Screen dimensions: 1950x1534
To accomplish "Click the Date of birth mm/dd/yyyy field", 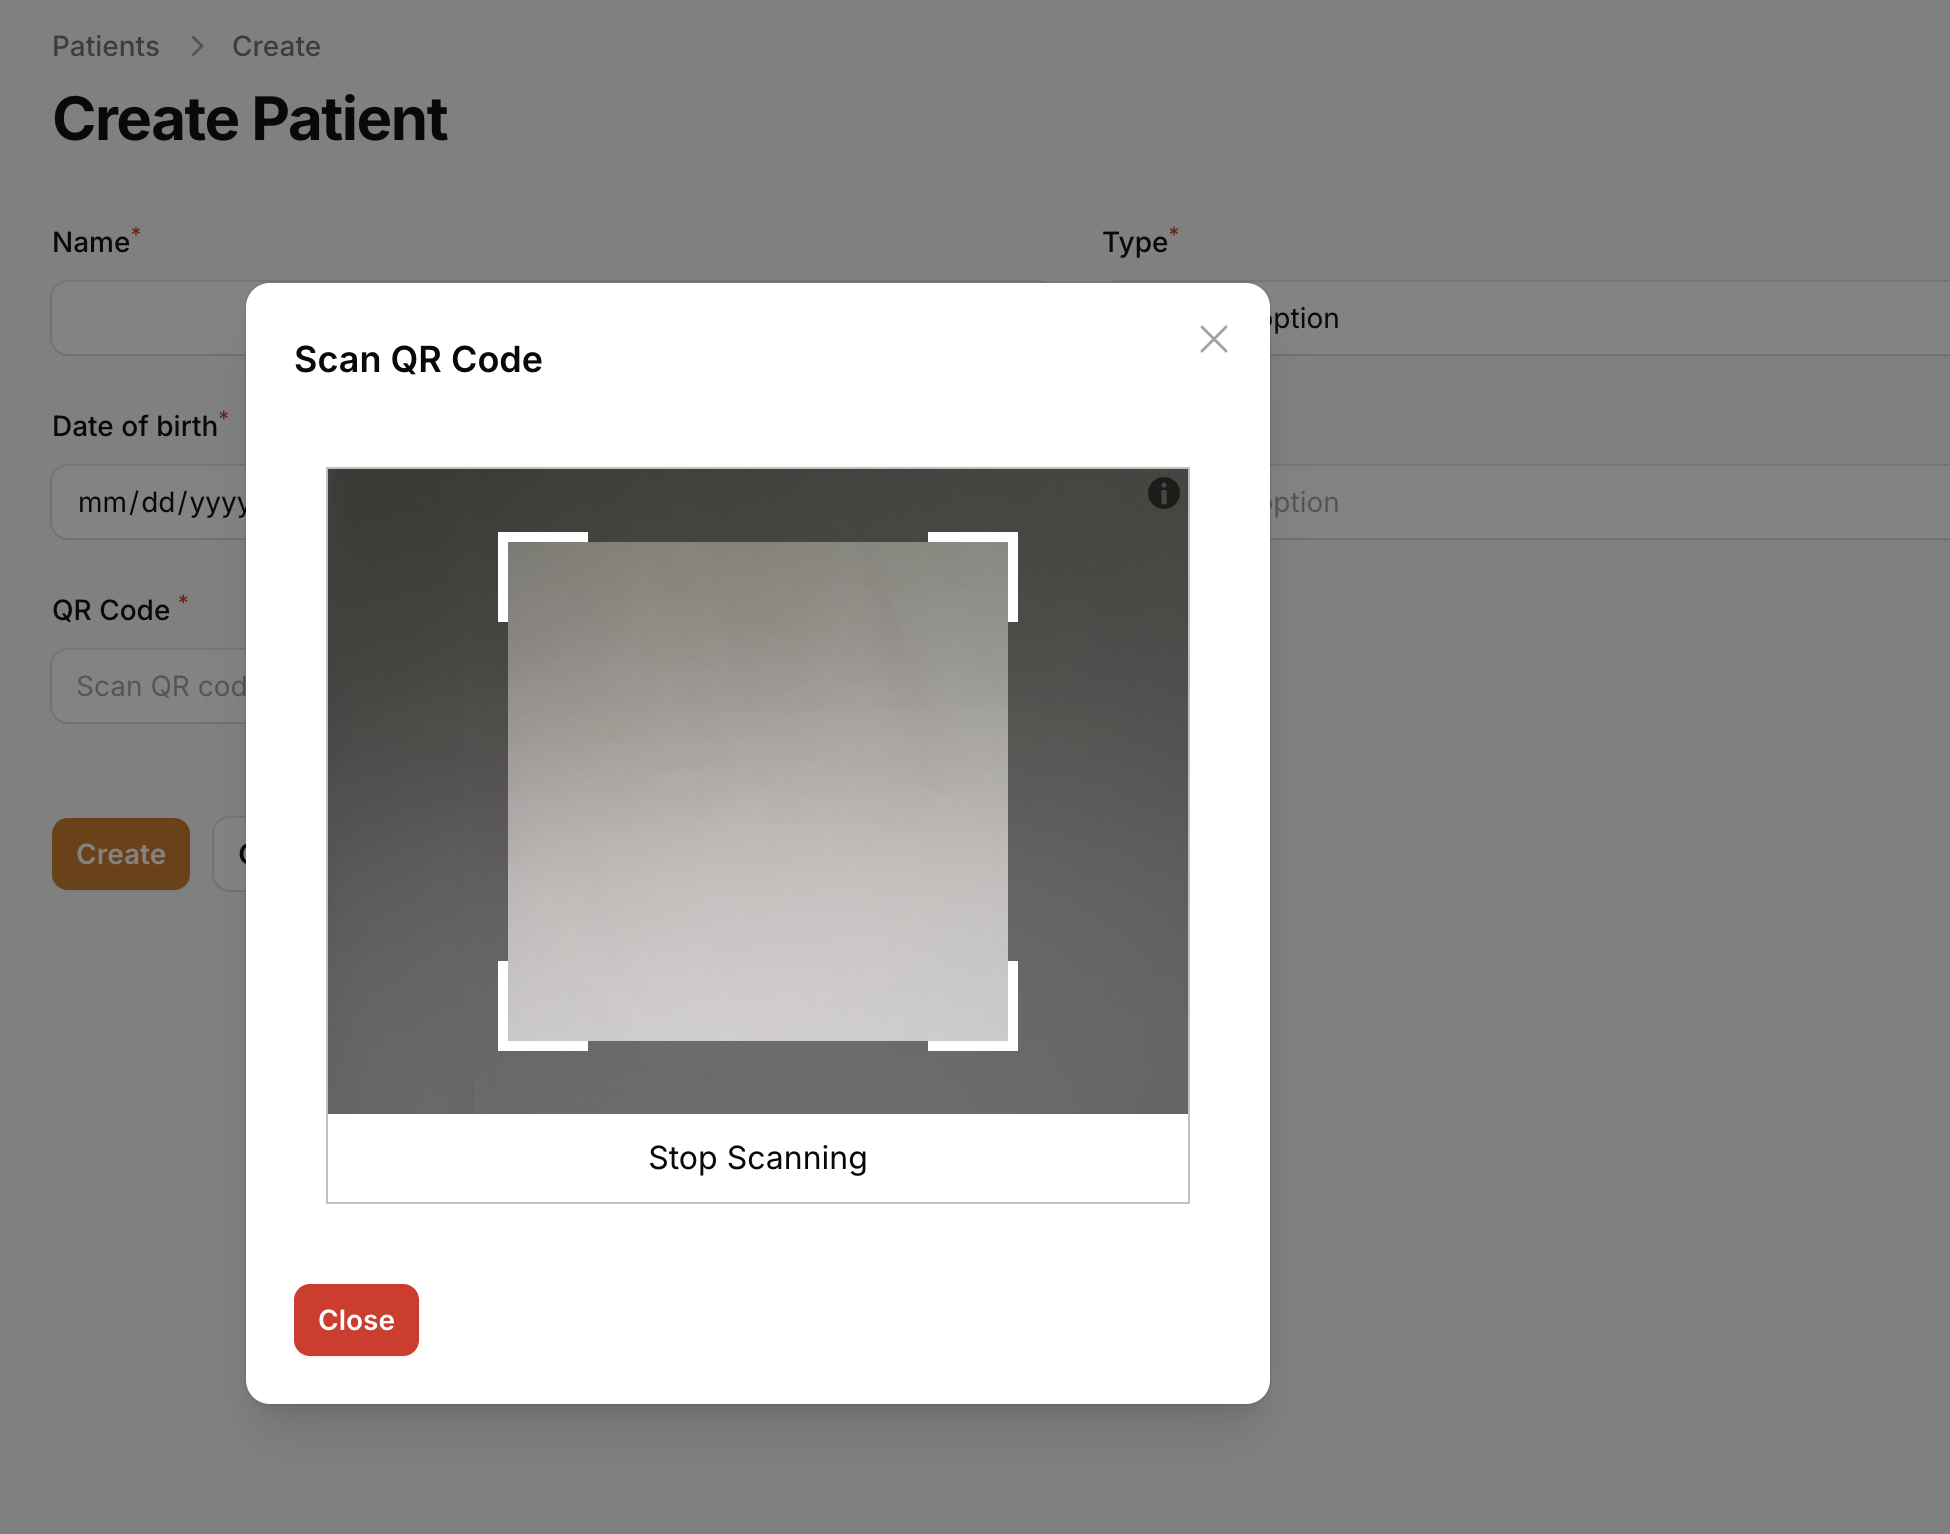I will click(149, 502).
